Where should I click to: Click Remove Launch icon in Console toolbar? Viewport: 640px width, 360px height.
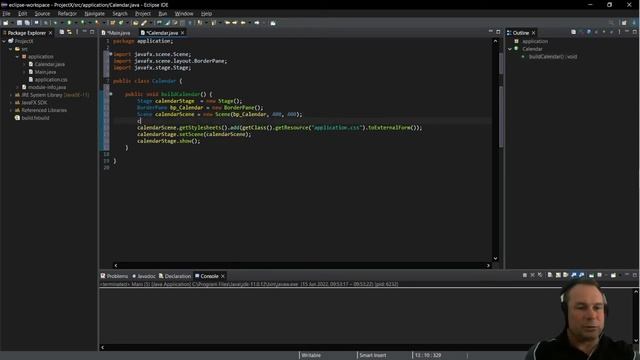[533, 276]
